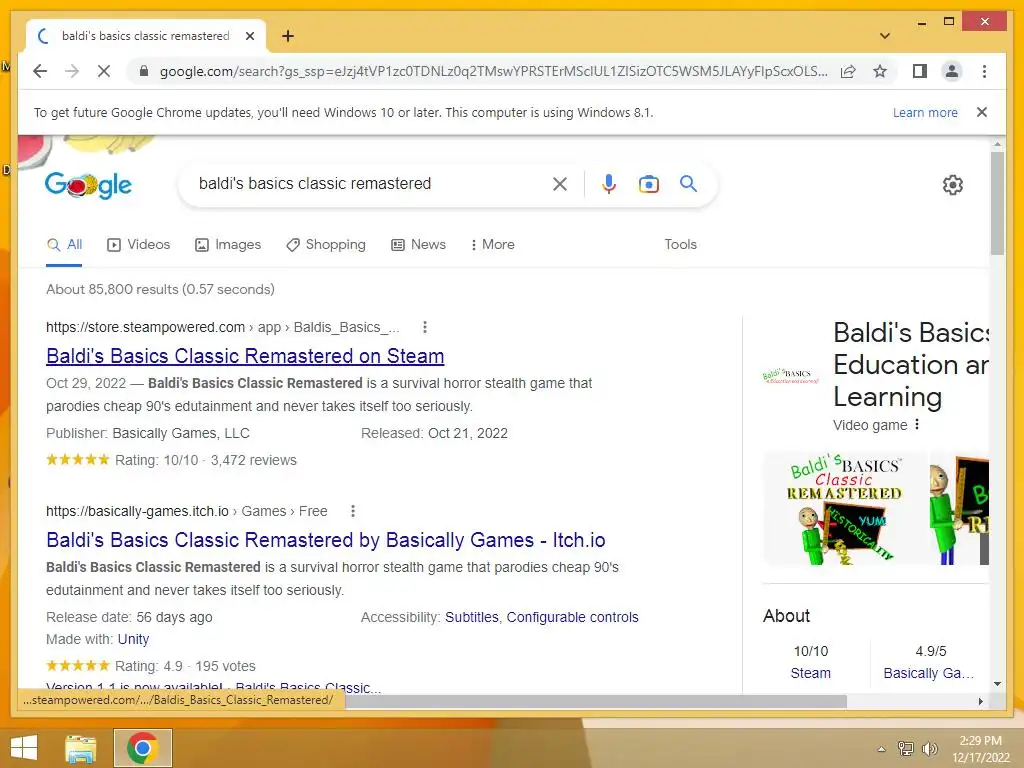
Task: Switch to Videos results
Action: [138, 245]
